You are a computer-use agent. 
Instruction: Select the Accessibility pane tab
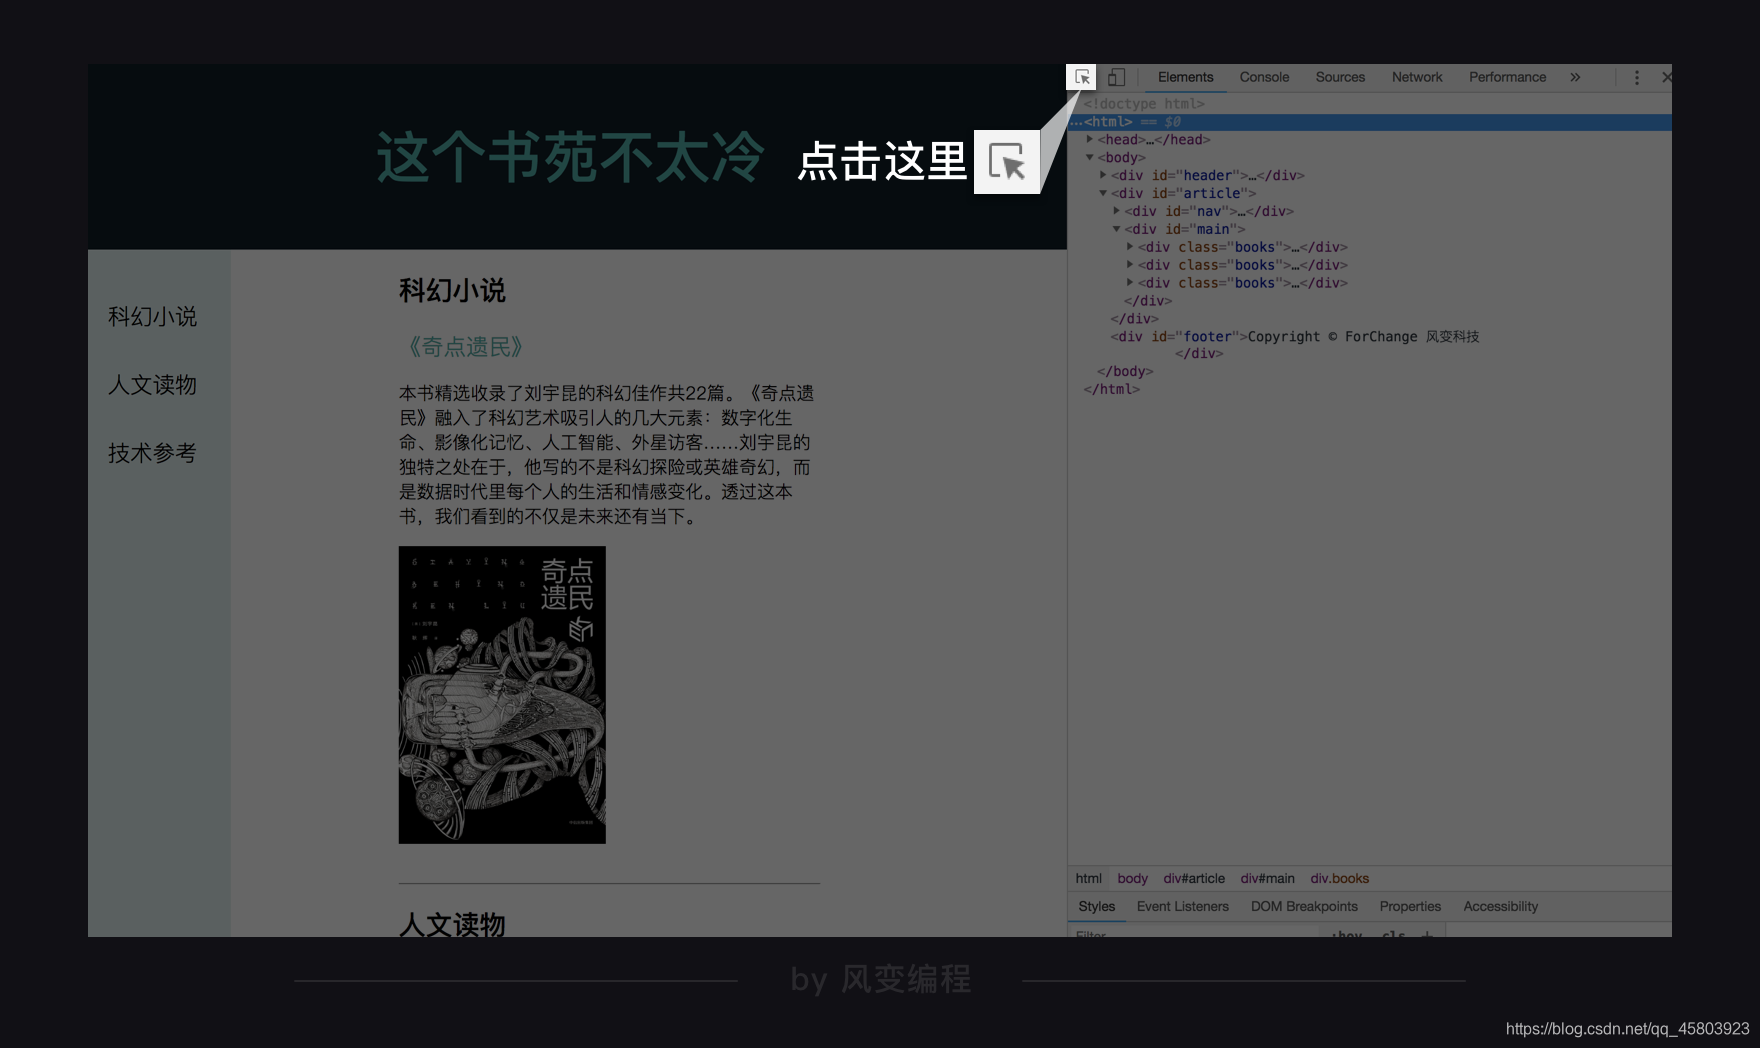1500,906
